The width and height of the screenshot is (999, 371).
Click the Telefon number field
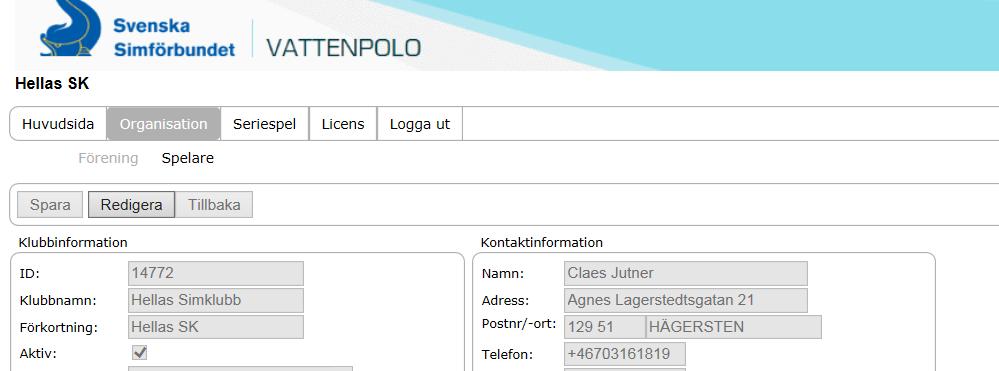625,354
